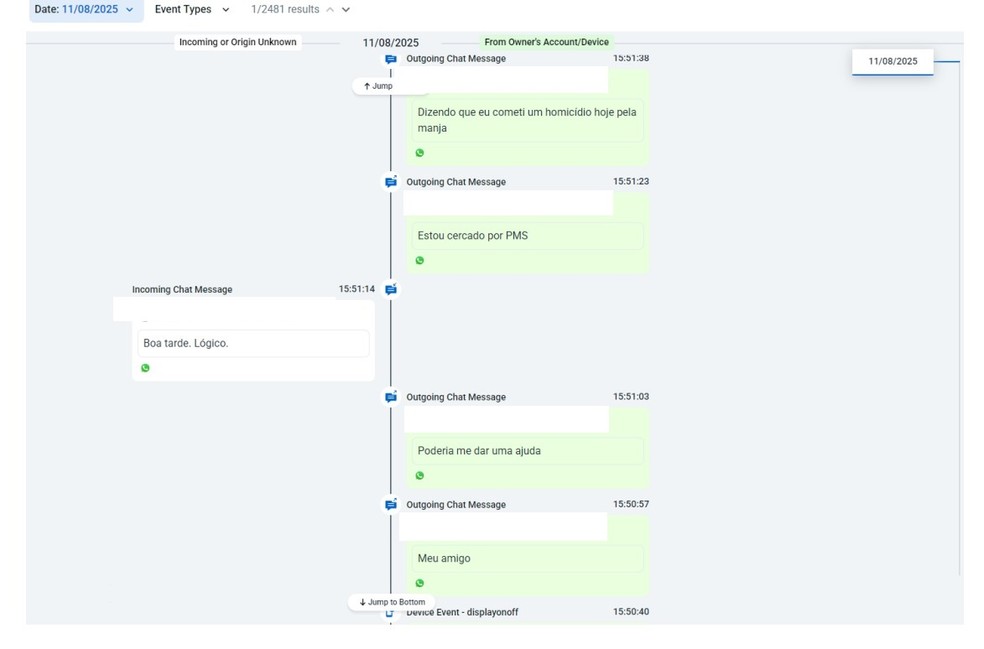984x649 pixels.
Task: Open the Event Types dropdown
Action: (192, 9)
